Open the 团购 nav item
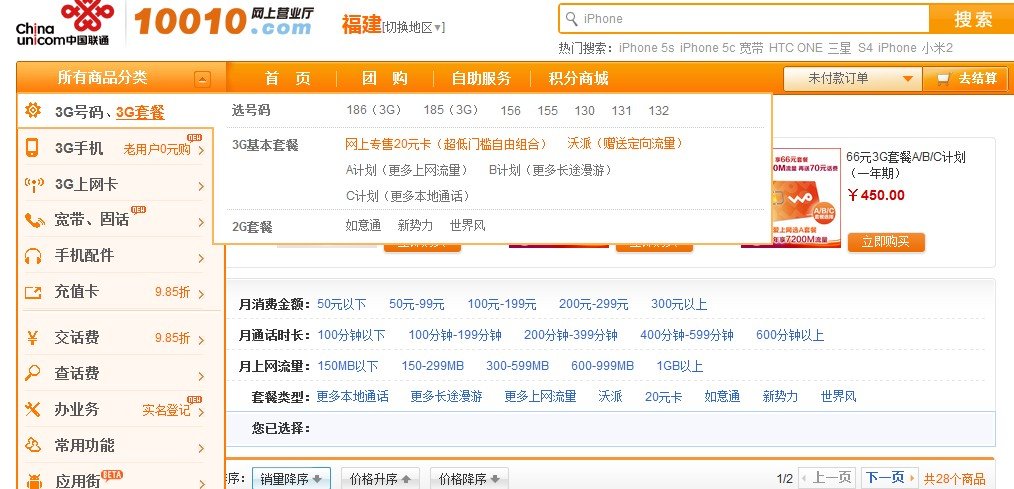The image size is (1014, 489). [384, 79]
